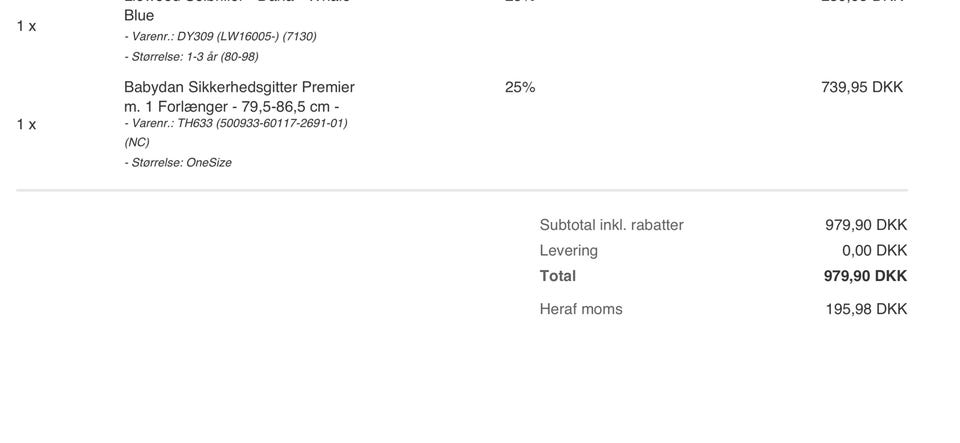Click the Varenr. TH633 item number line
The height and width of the screenshot is (443, 960).
pos(236,123)
